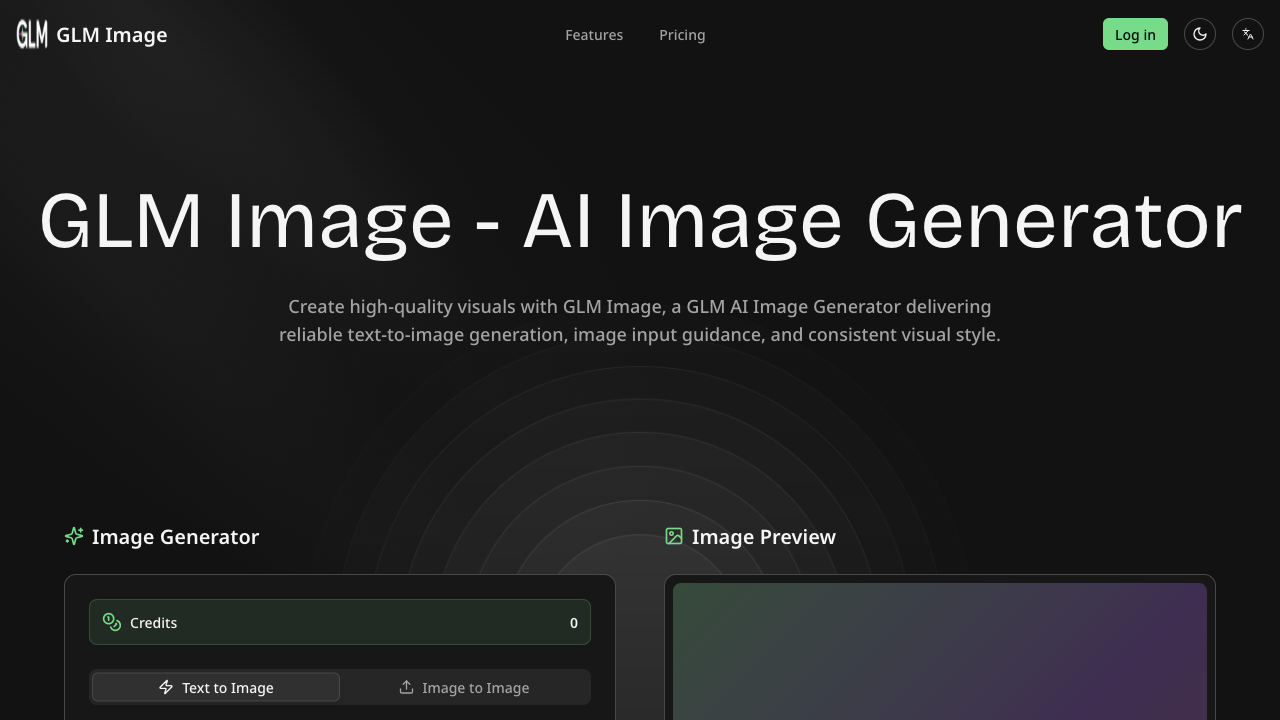Image resolution: width=1280 pixels, height=720 pixels.
Task: Click the description paragraph under the headline
Action: (640, 320)
